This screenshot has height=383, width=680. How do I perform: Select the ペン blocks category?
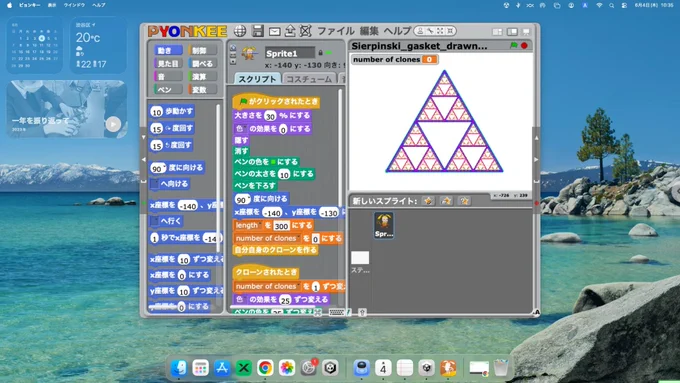click(168, 89)
